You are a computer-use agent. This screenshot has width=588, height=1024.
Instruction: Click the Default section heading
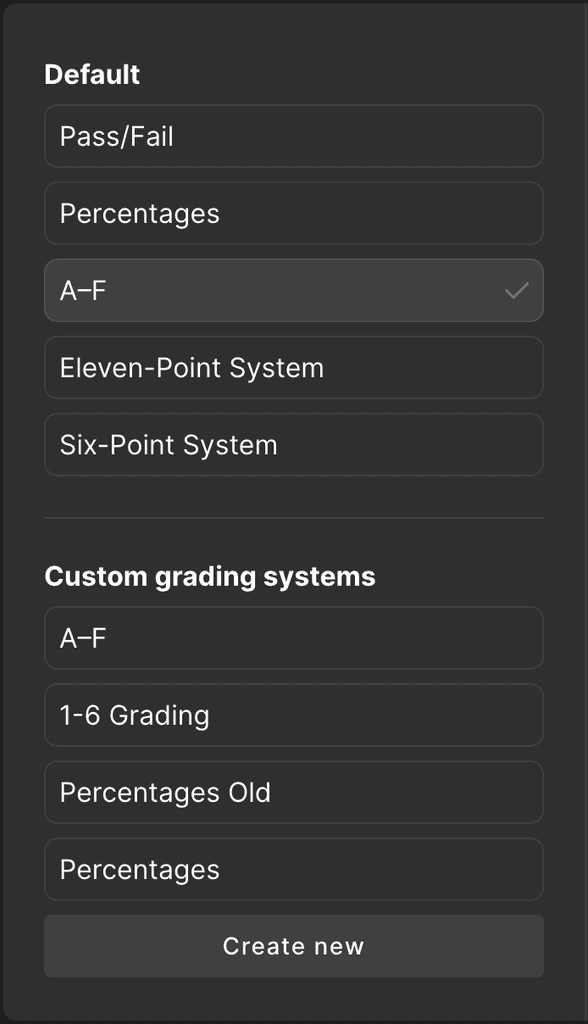[92, 74]
